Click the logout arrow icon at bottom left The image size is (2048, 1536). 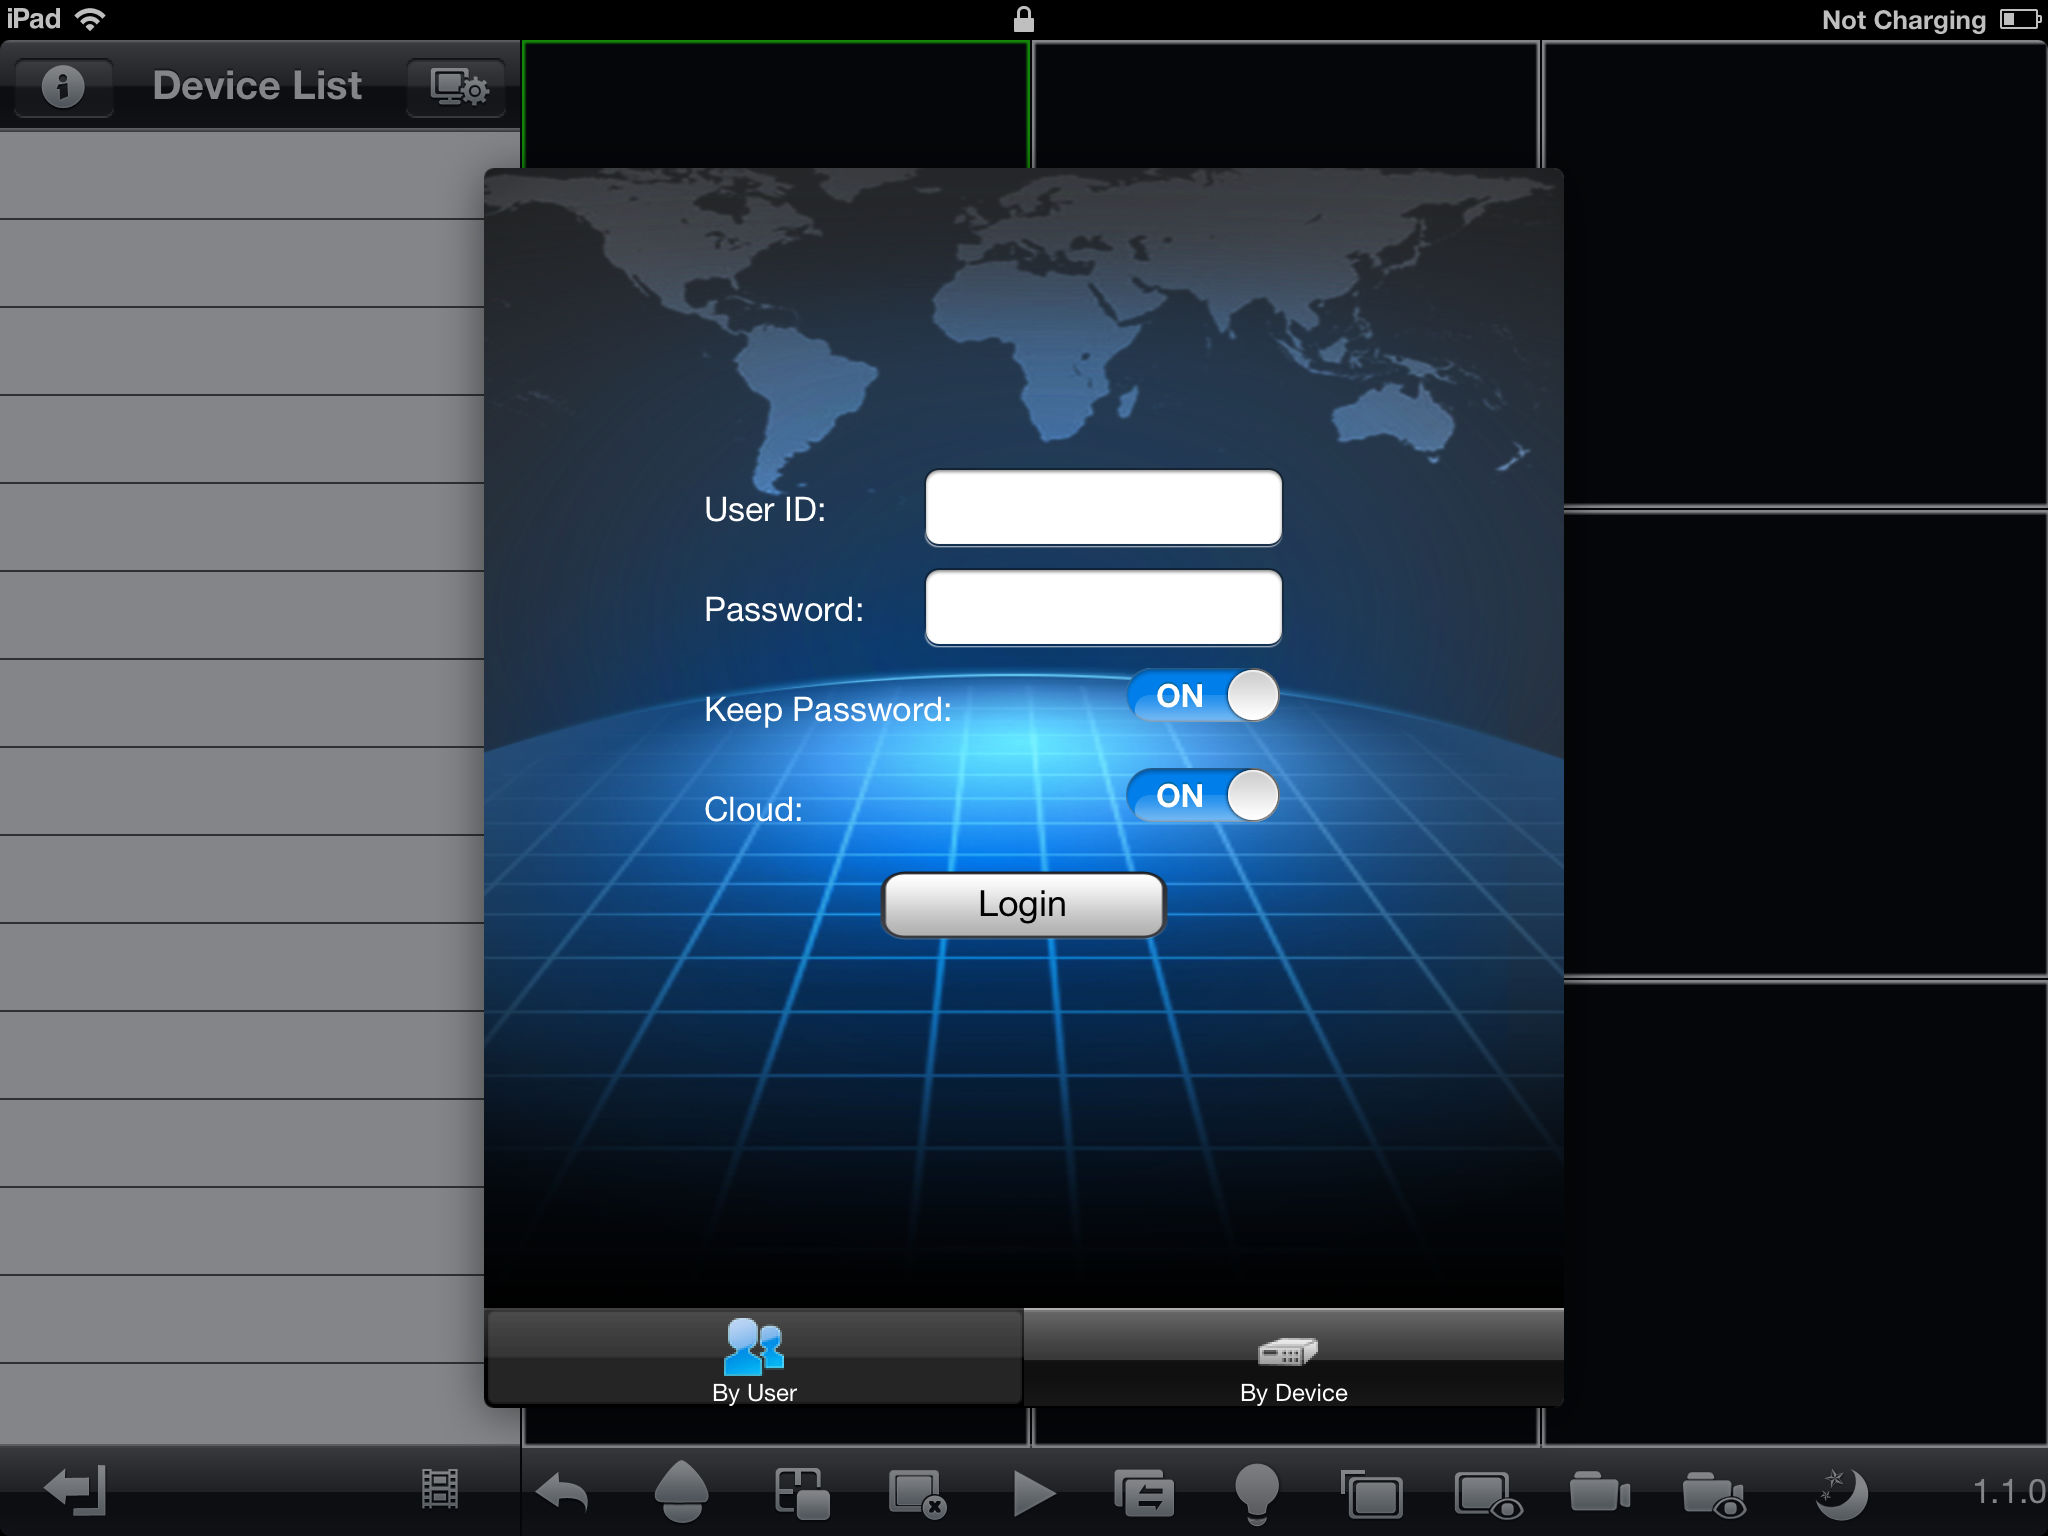(x=76, y=1491)
